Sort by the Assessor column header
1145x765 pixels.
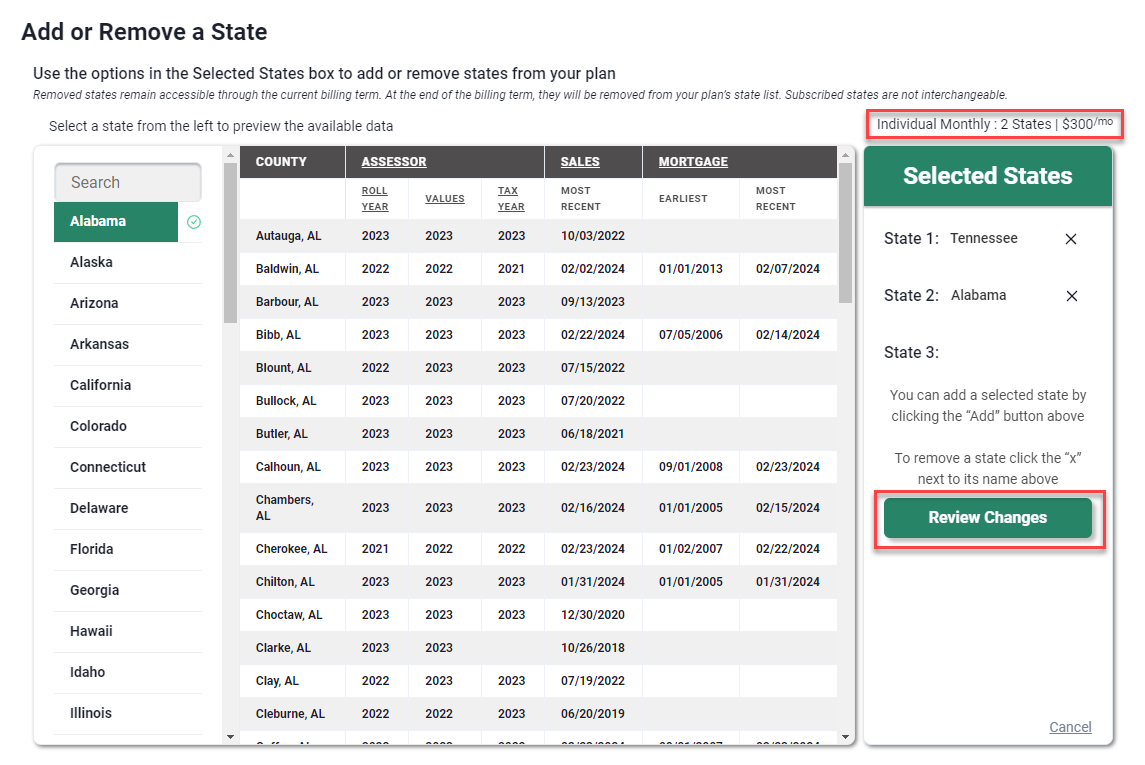tap(394, 162)
